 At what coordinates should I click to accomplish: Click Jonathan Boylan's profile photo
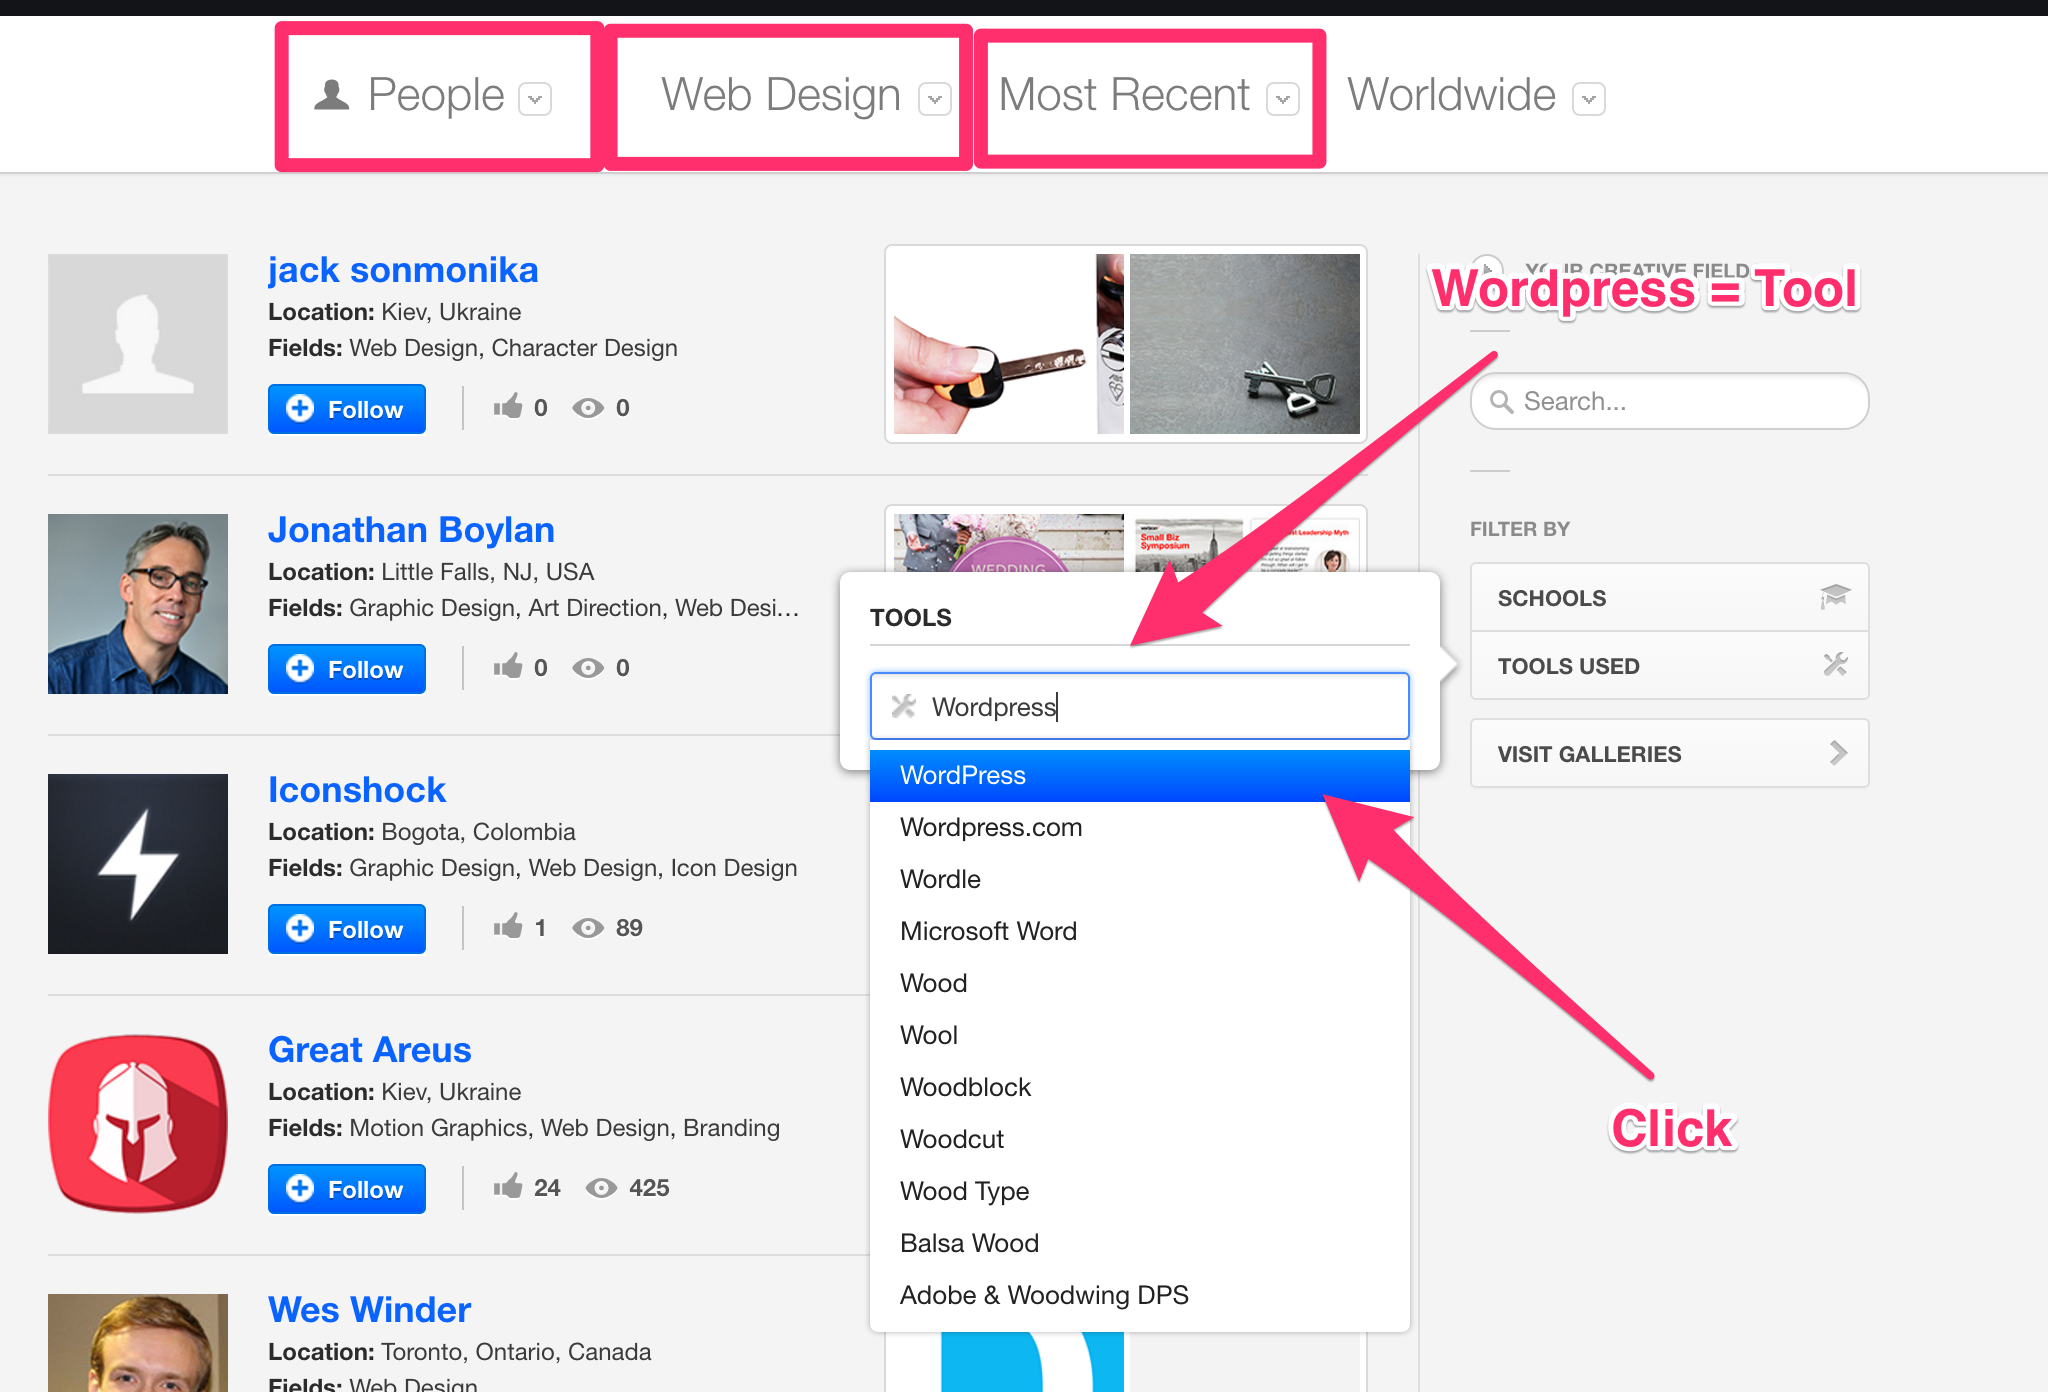(x=138, y=604)
